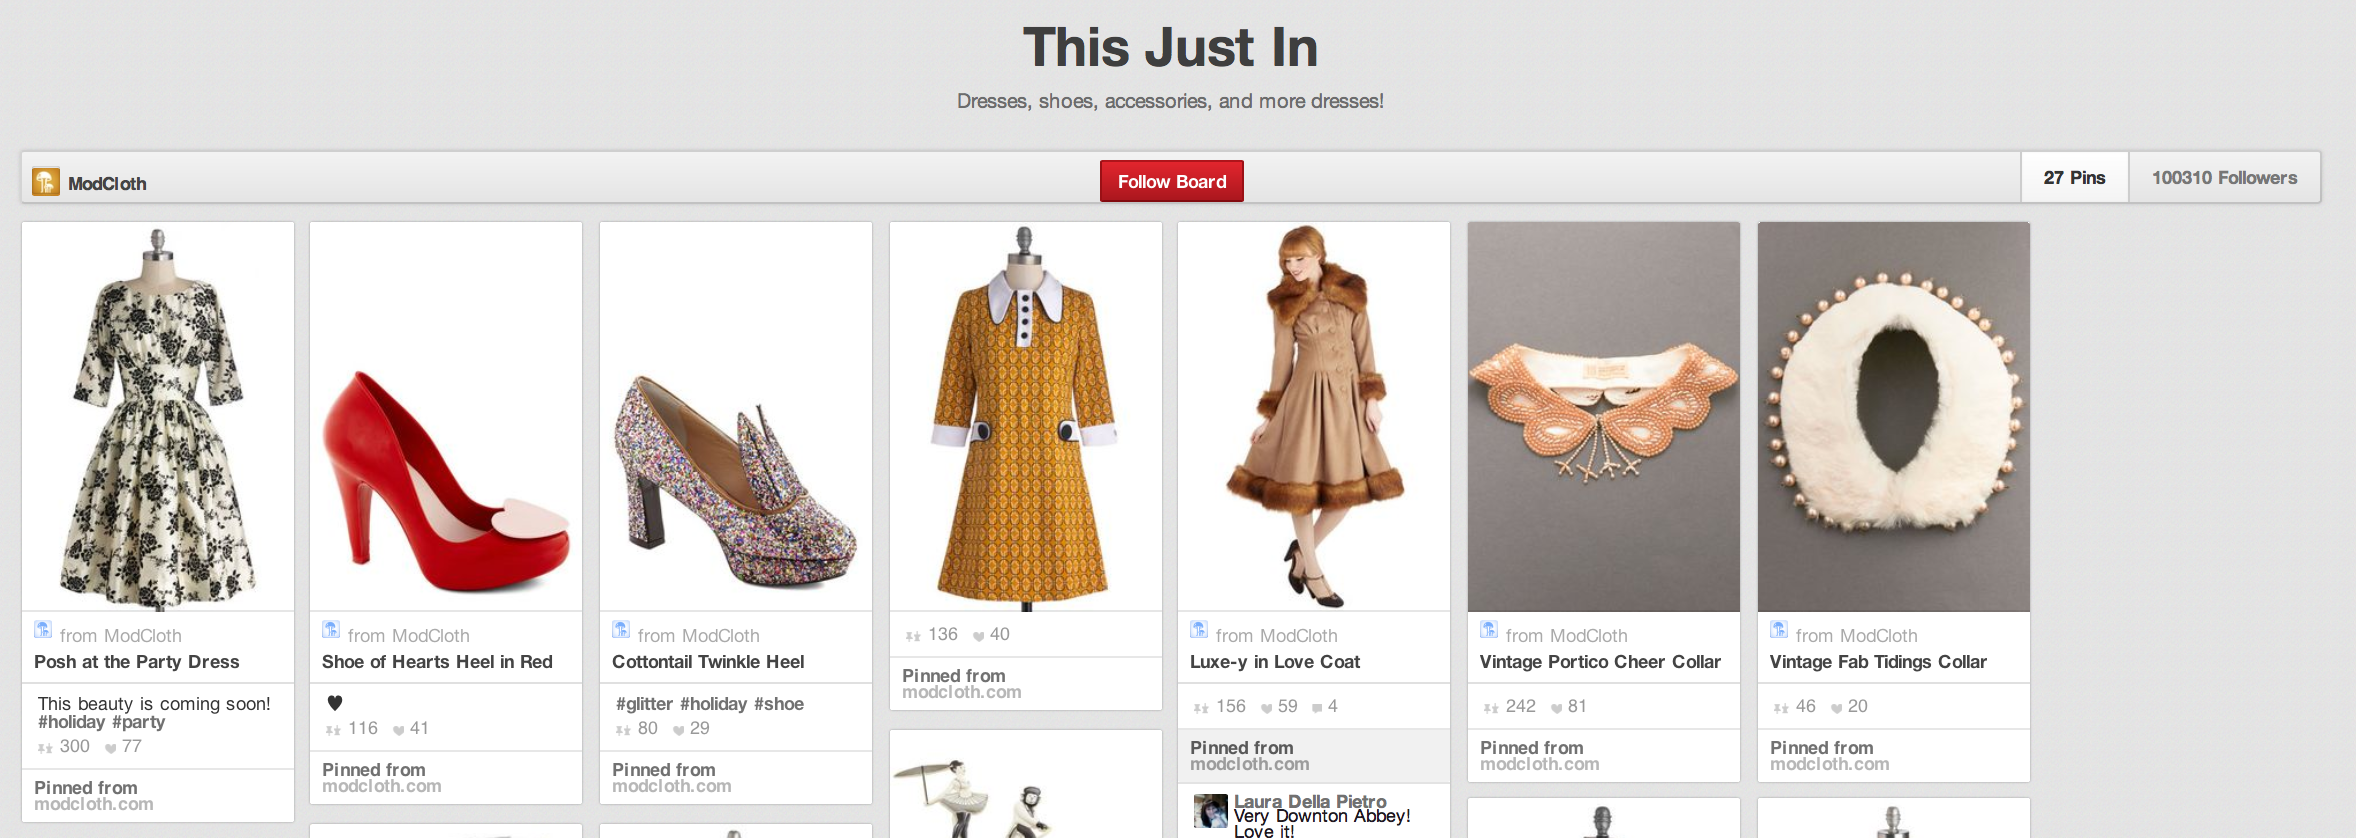The height and width of the screenshot is (838, 2356).
Task: Open modcloth.com source under Shoe of Hearts Heel
Action: 382,786
